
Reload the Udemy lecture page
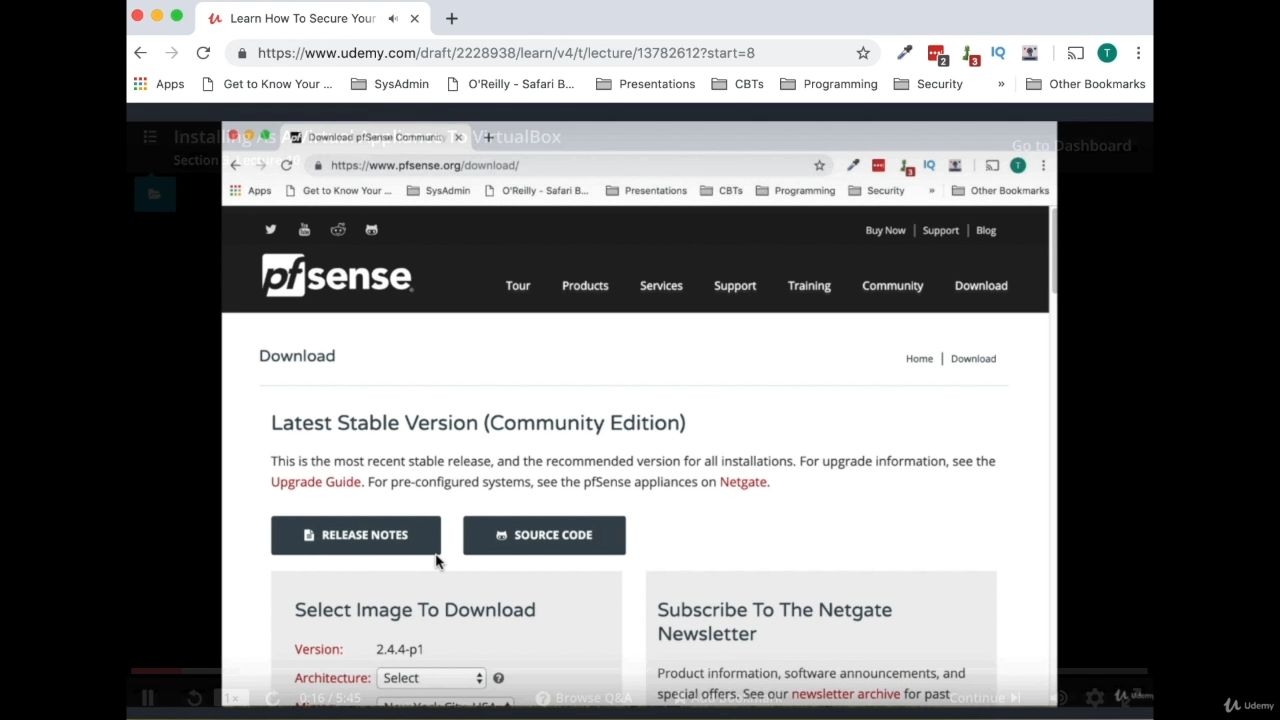click(203, 53)
